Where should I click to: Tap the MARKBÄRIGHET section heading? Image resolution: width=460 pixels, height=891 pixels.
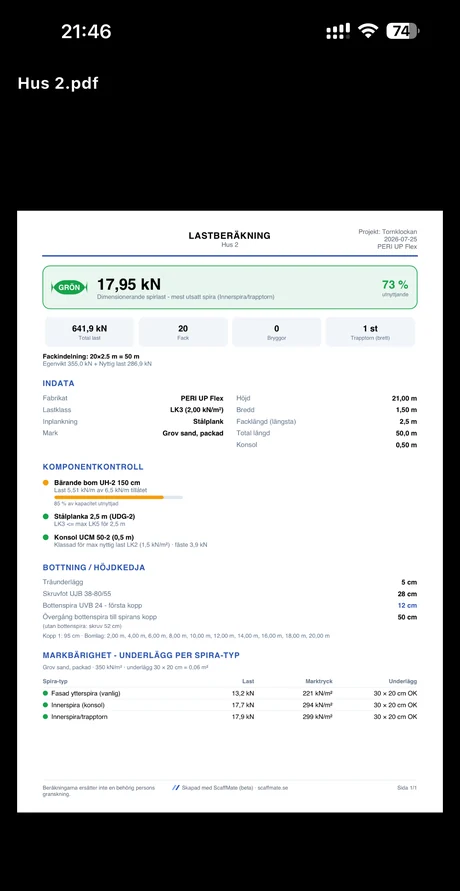[141, 655]
